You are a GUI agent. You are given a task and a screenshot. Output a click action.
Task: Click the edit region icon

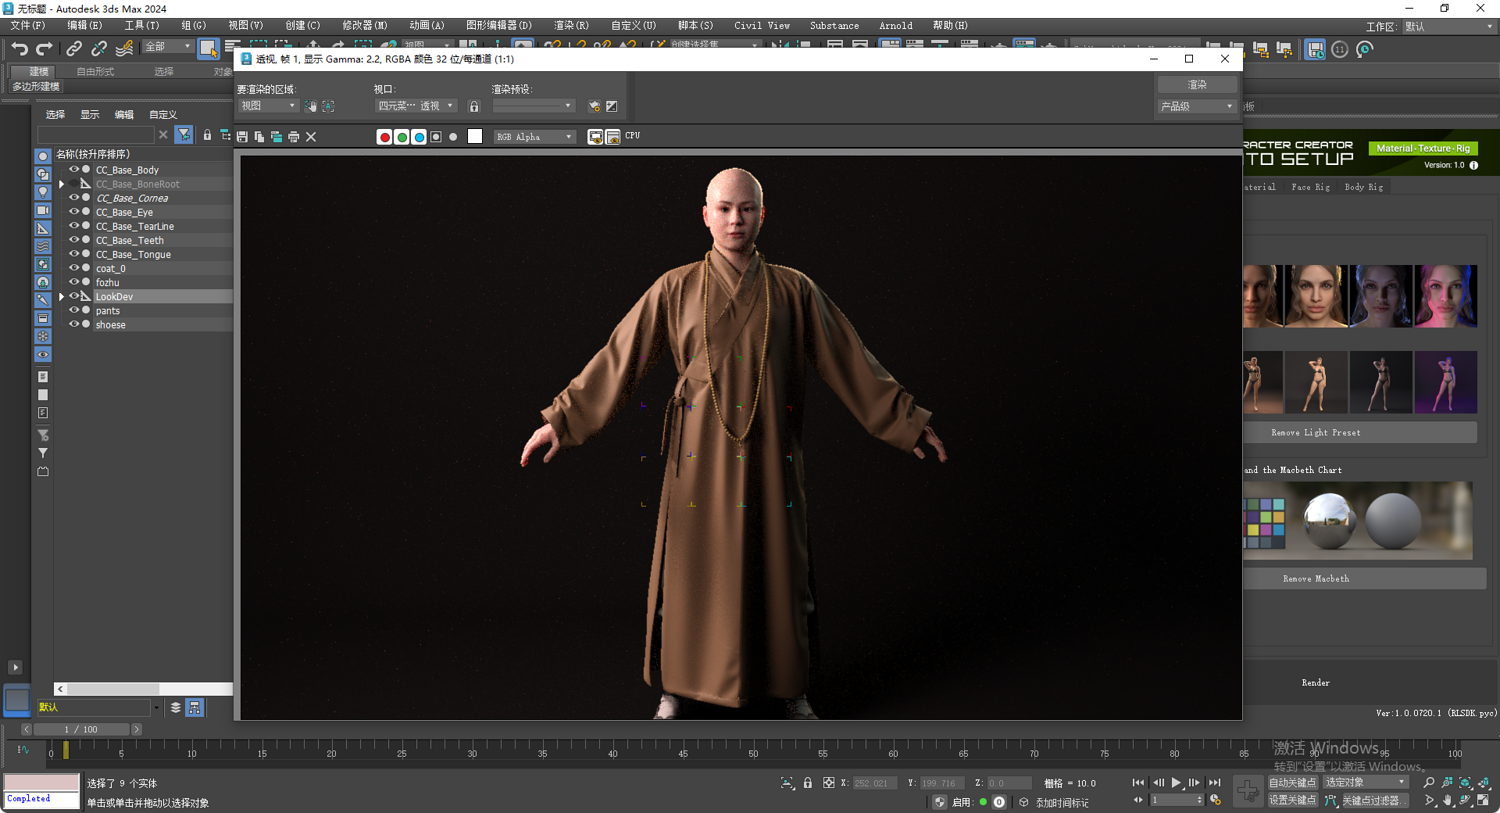[311, 106]
